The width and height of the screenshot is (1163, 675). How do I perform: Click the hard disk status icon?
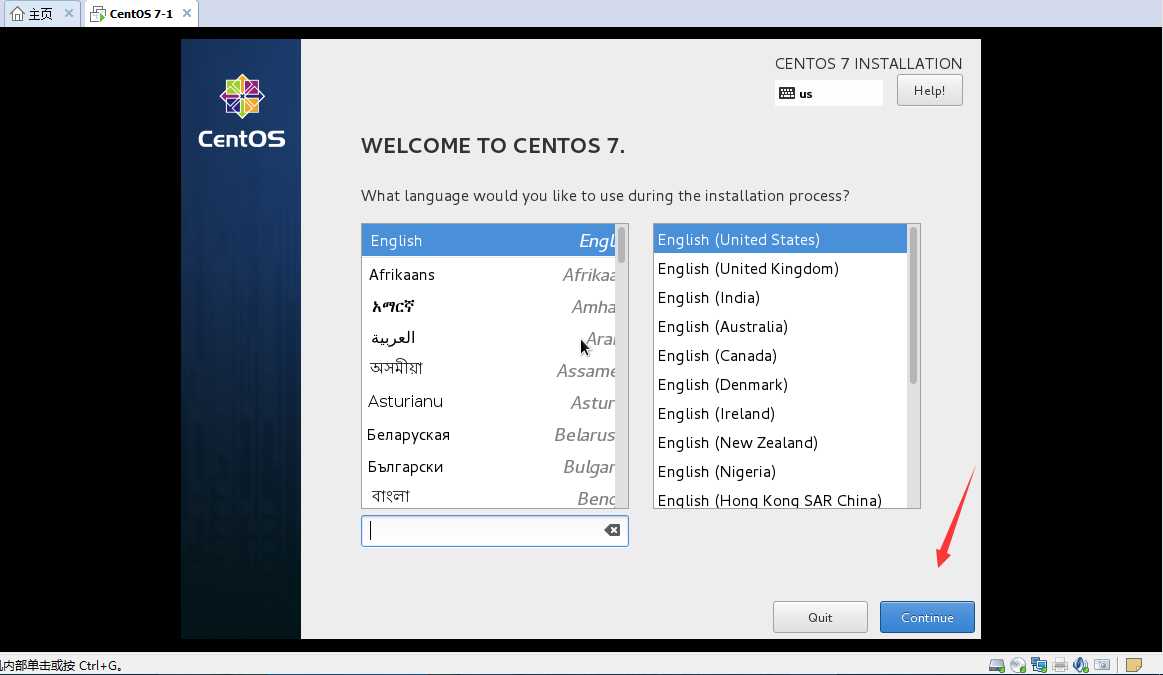point(997,665)
